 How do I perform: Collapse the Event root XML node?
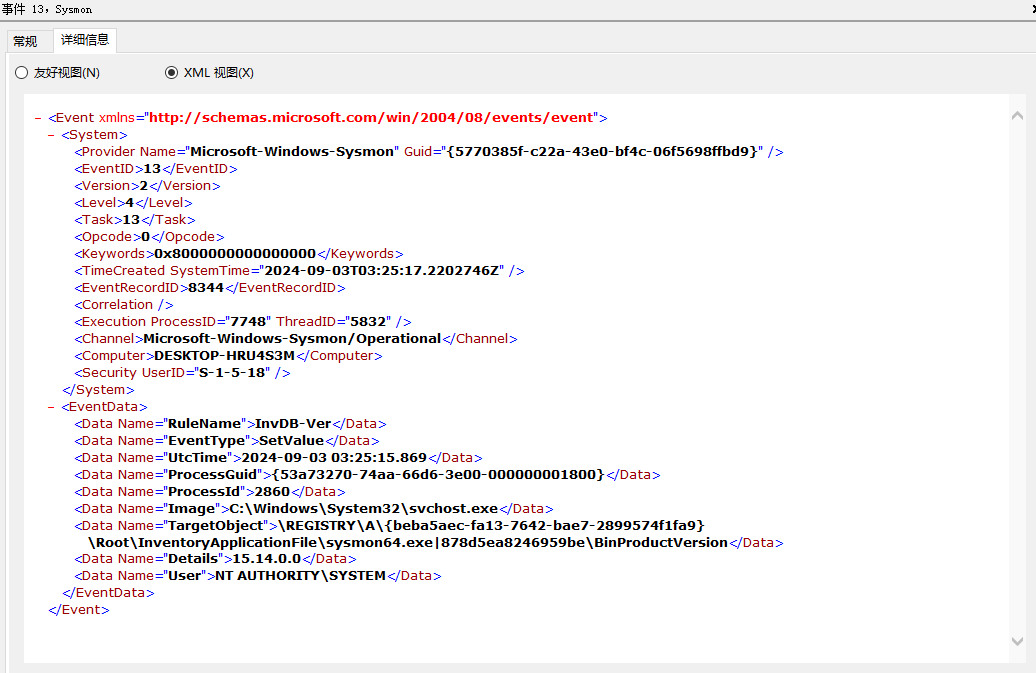(x=38, y=118)
